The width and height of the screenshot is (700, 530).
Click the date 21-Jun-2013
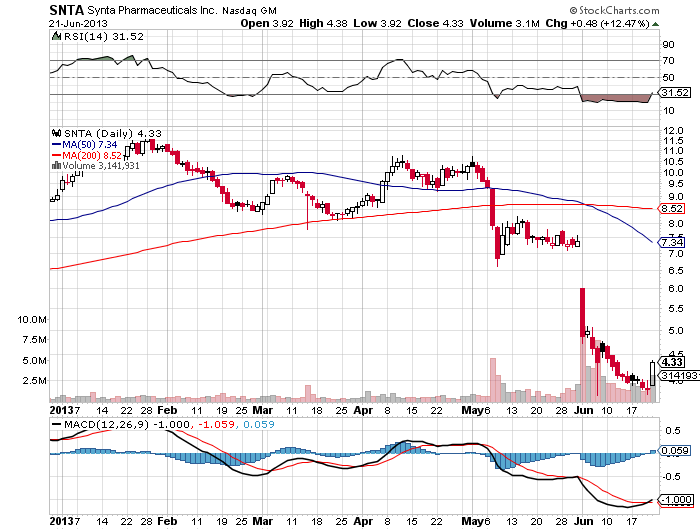point(78,24)
